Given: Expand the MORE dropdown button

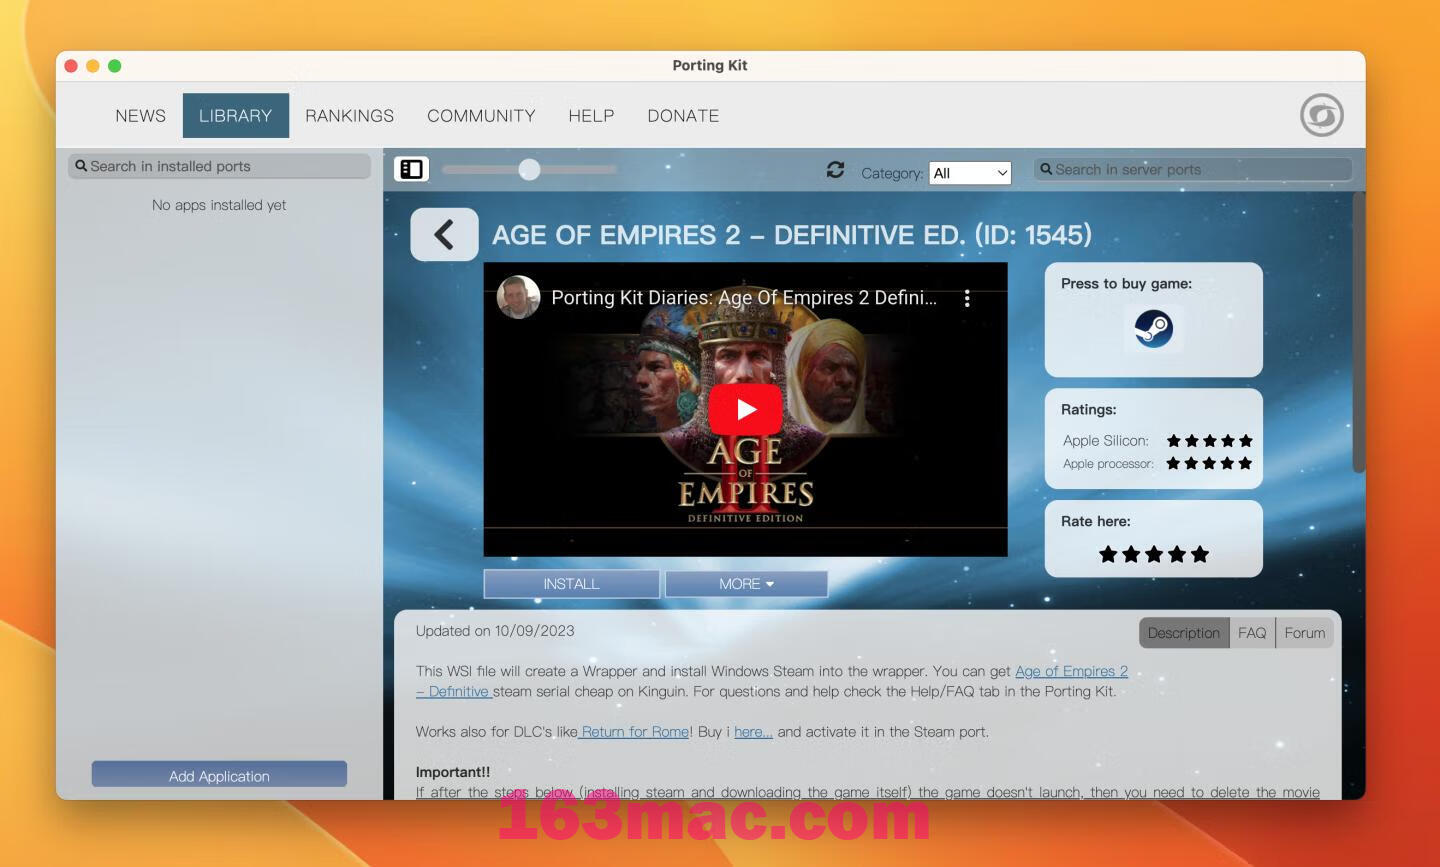Looking at the screenshot, I should click(x=746, y=584).
